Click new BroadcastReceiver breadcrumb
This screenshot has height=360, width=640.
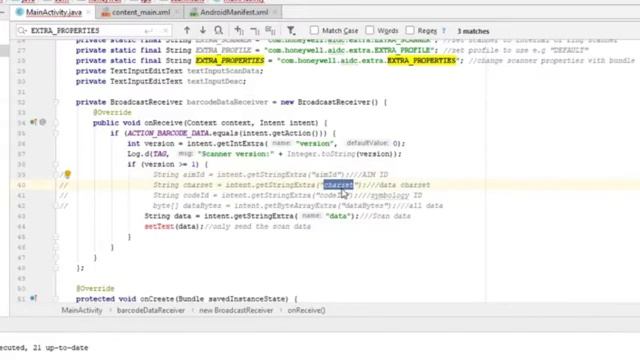point(236,310)
